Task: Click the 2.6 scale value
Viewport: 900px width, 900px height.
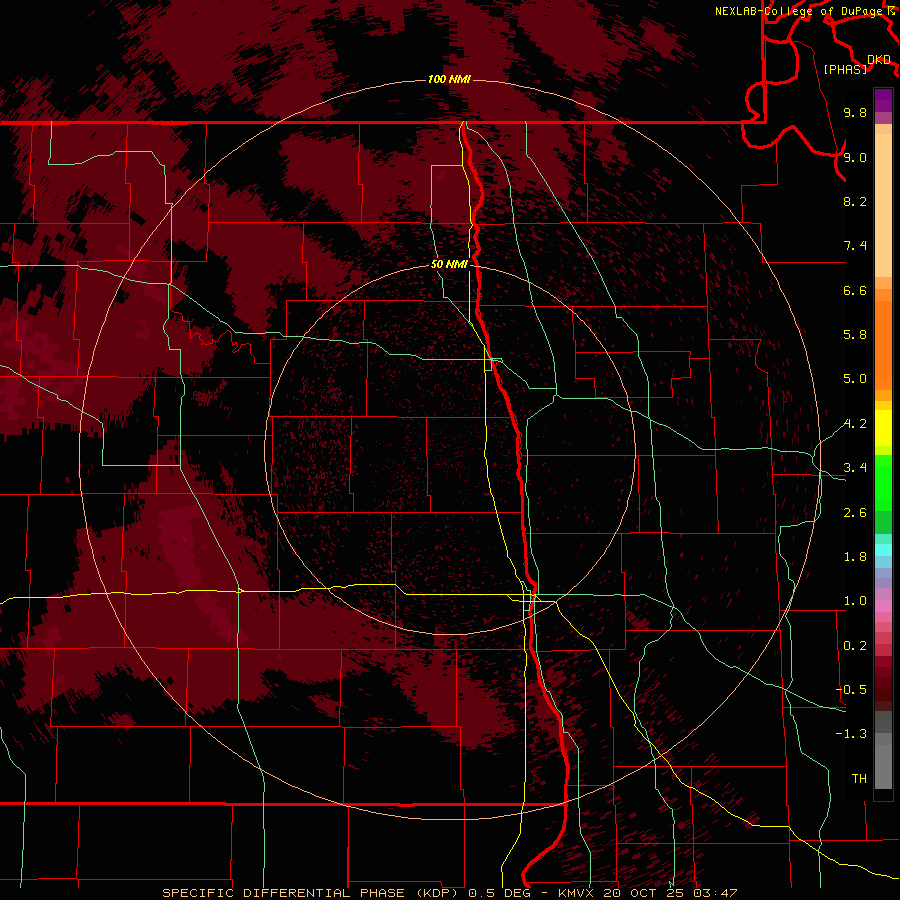Action: click(855, 513)
